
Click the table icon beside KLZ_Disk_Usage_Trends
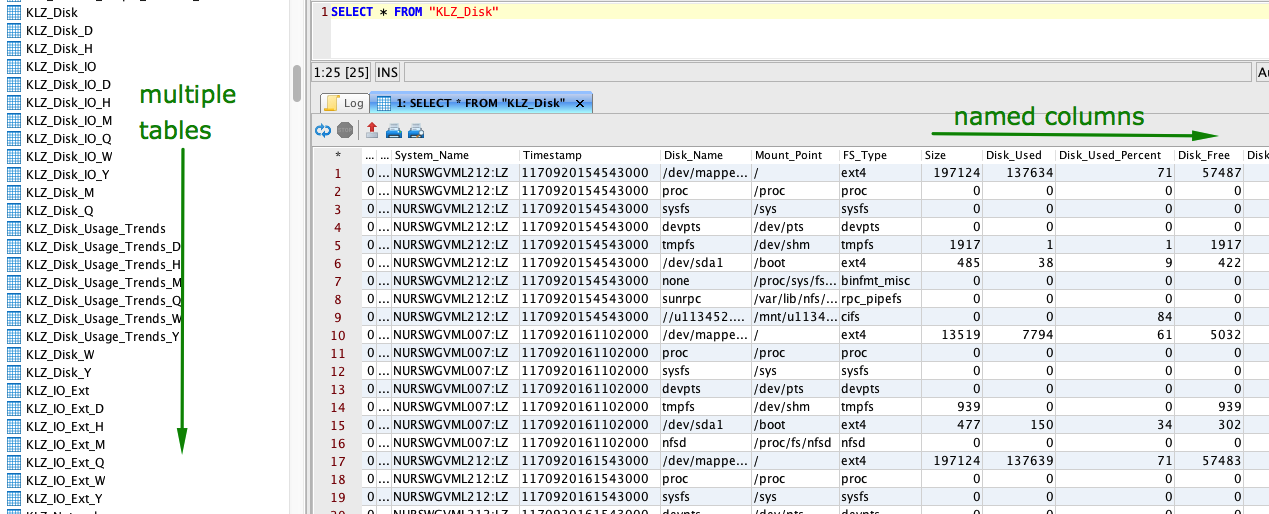(14, 228)
